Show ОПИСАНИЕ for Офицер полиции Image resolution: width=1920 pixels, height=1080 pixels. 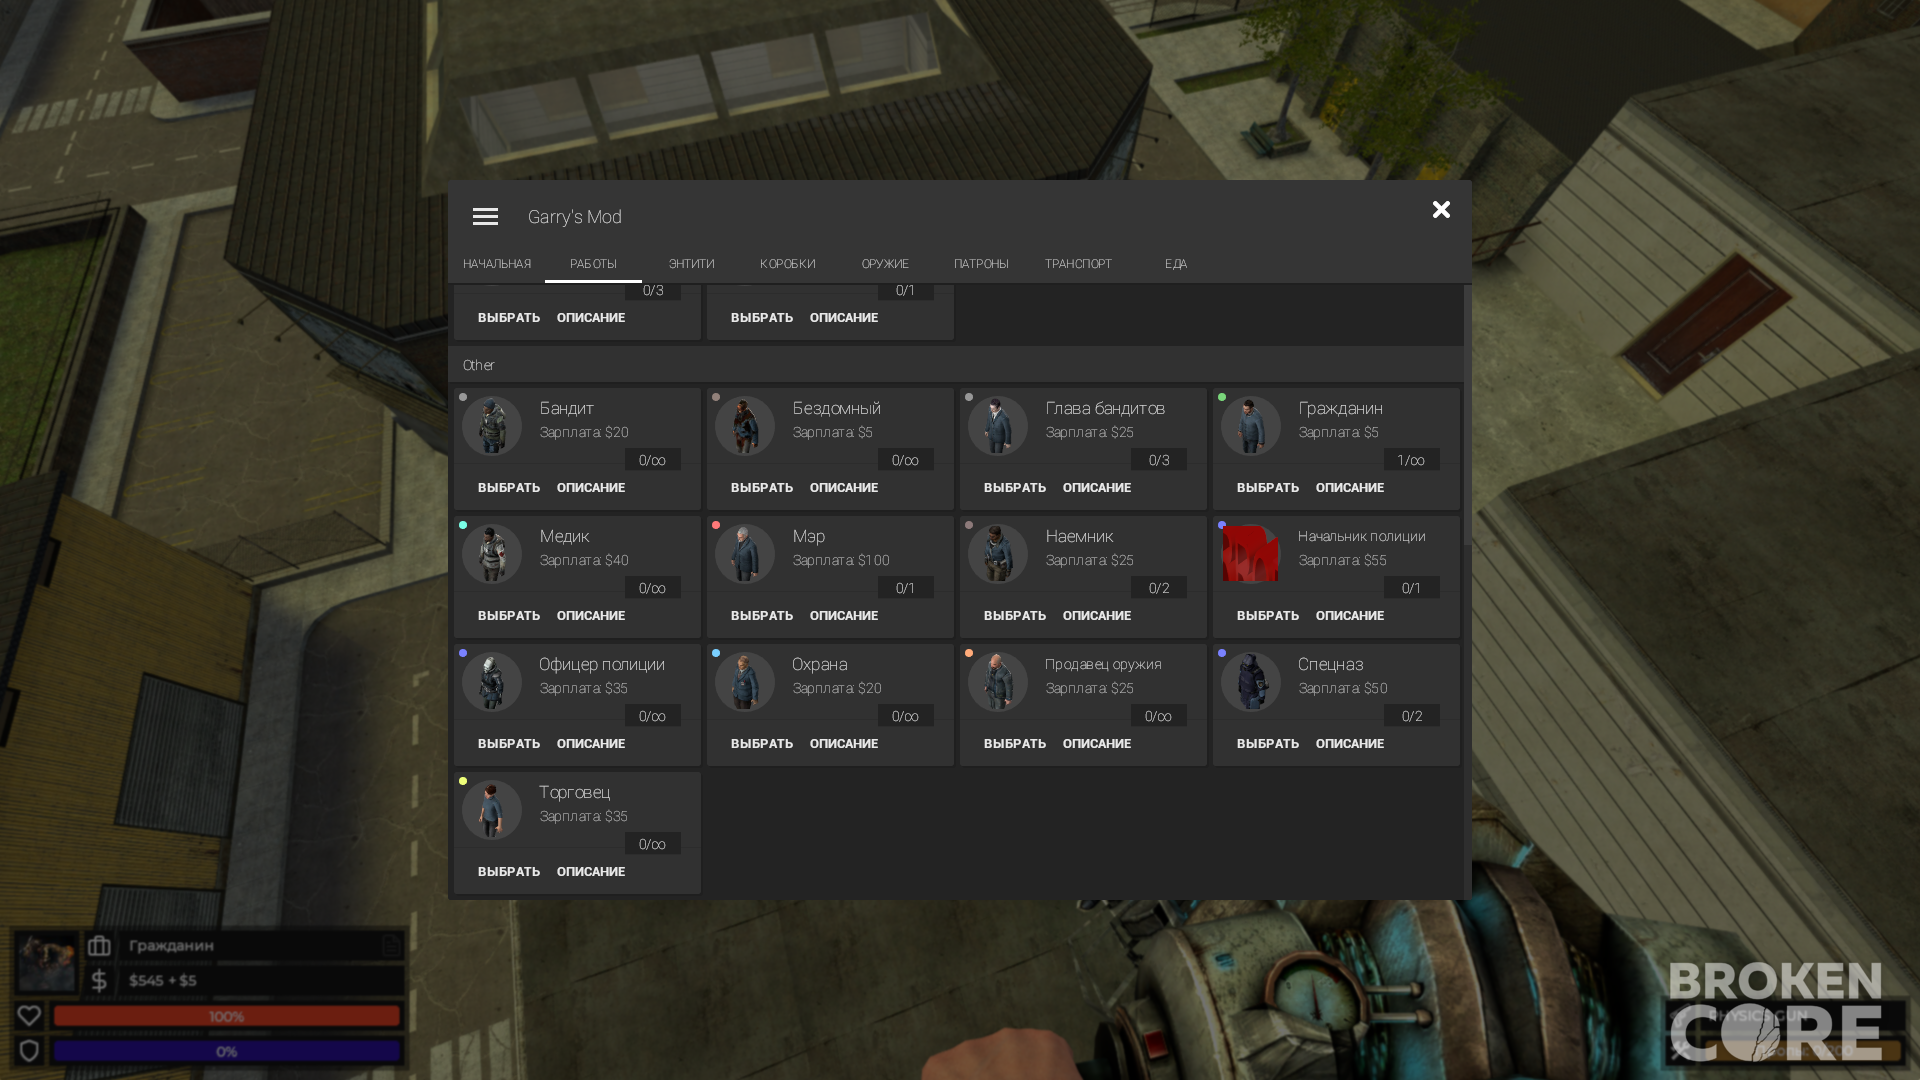591,744
